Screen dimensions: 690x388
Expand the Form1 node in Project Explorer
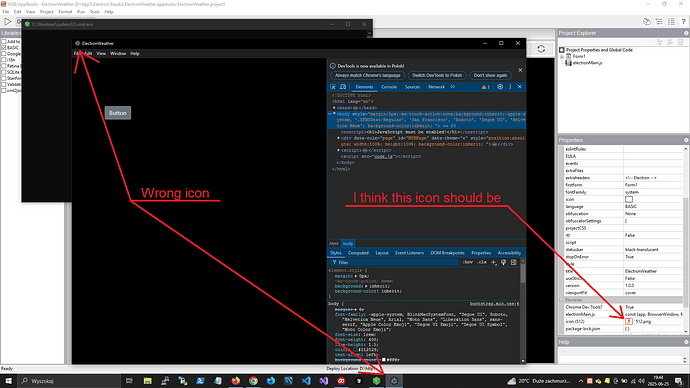click(x=562, y=57)
